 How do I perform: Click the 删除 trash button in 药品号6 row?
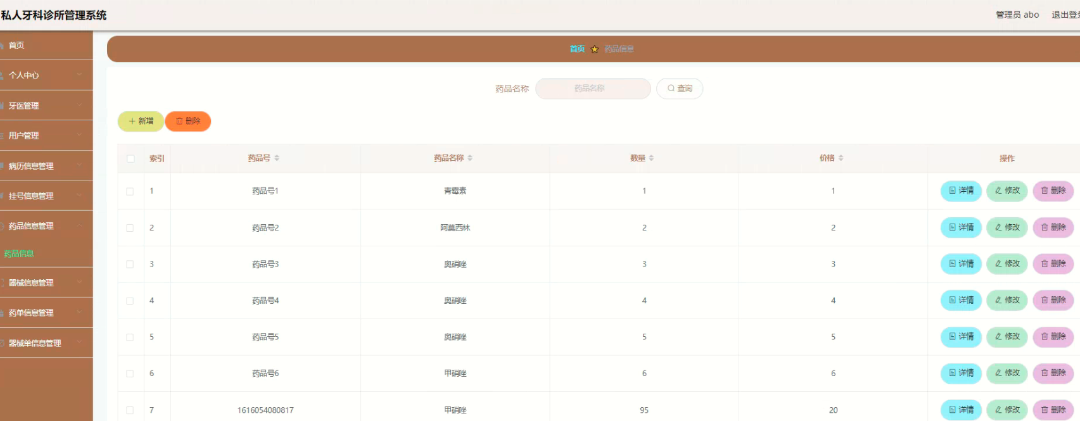point(1053,373)
